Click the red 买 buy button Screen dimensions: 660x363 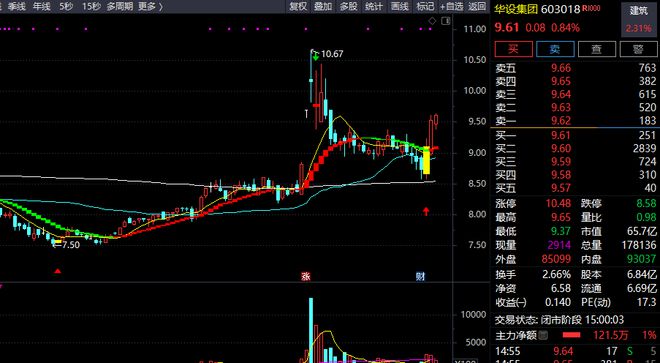click(513, 49)
